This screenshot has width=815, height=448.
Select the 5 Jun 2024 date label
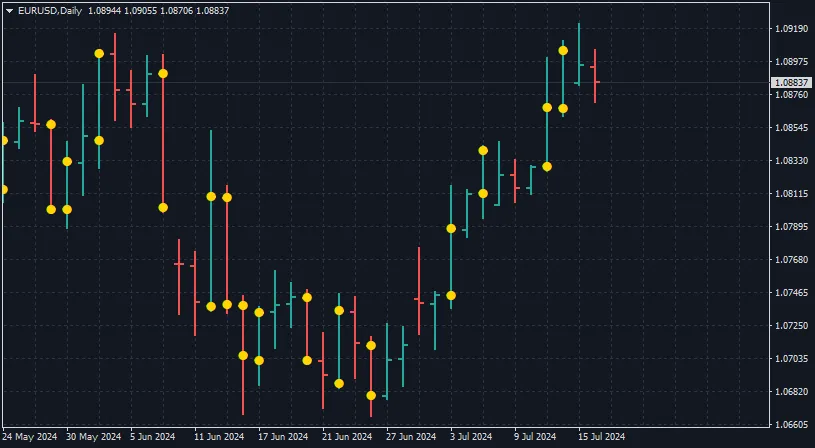tap(153, 437)
